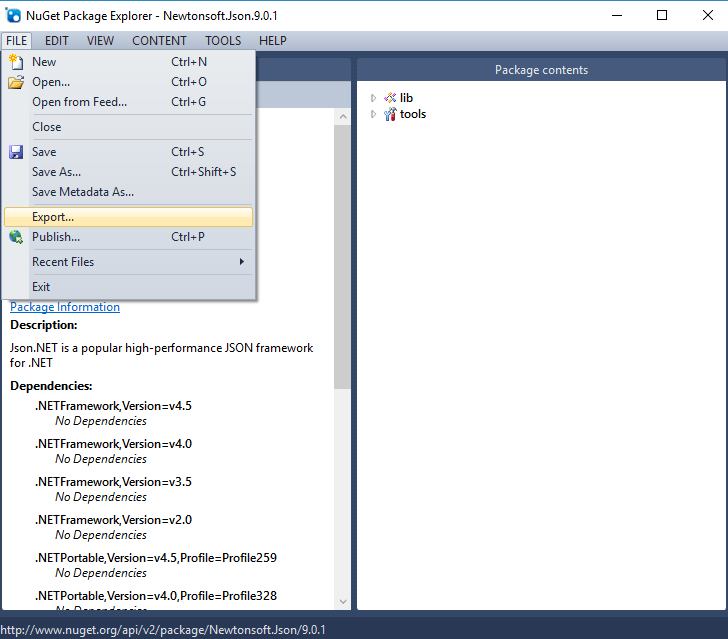Select Open from Feed... menu entry
The image size is (728, 639).
click(129, 102)
